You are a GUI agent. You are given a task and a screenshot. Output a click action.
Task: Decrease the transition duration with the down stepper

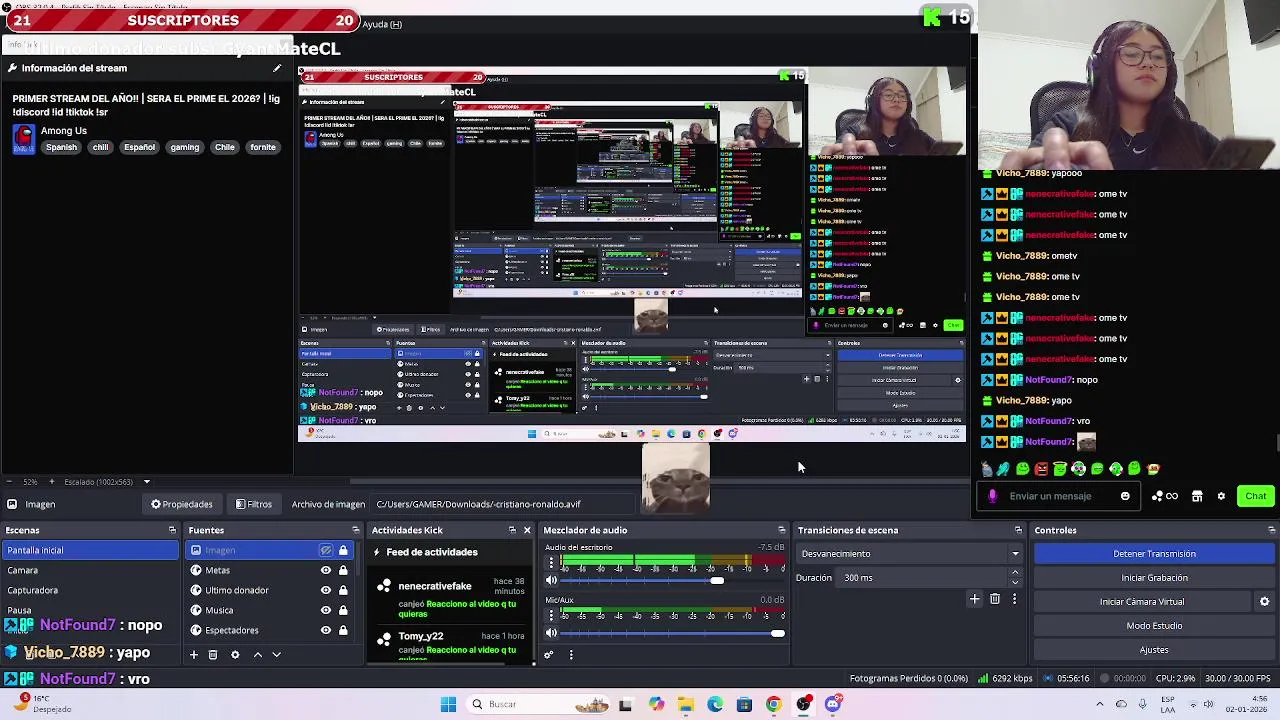[x=1015, y=582]
